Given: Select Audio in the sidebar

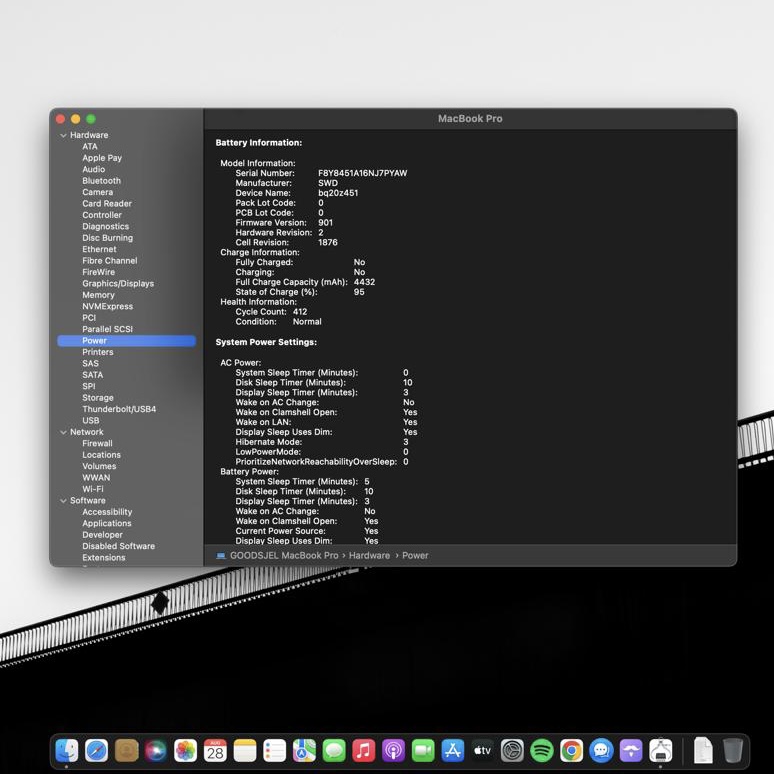Looking at the screenshot, I should [94, 169].
